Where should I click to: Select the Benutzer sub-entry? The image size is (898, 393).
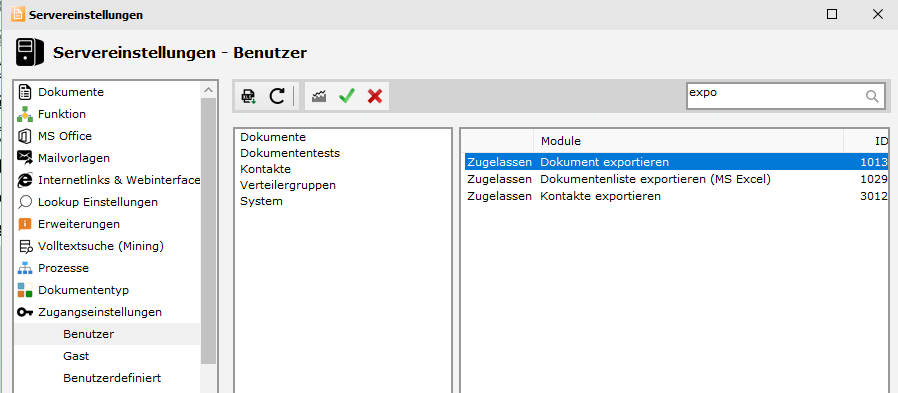[89, 334]
